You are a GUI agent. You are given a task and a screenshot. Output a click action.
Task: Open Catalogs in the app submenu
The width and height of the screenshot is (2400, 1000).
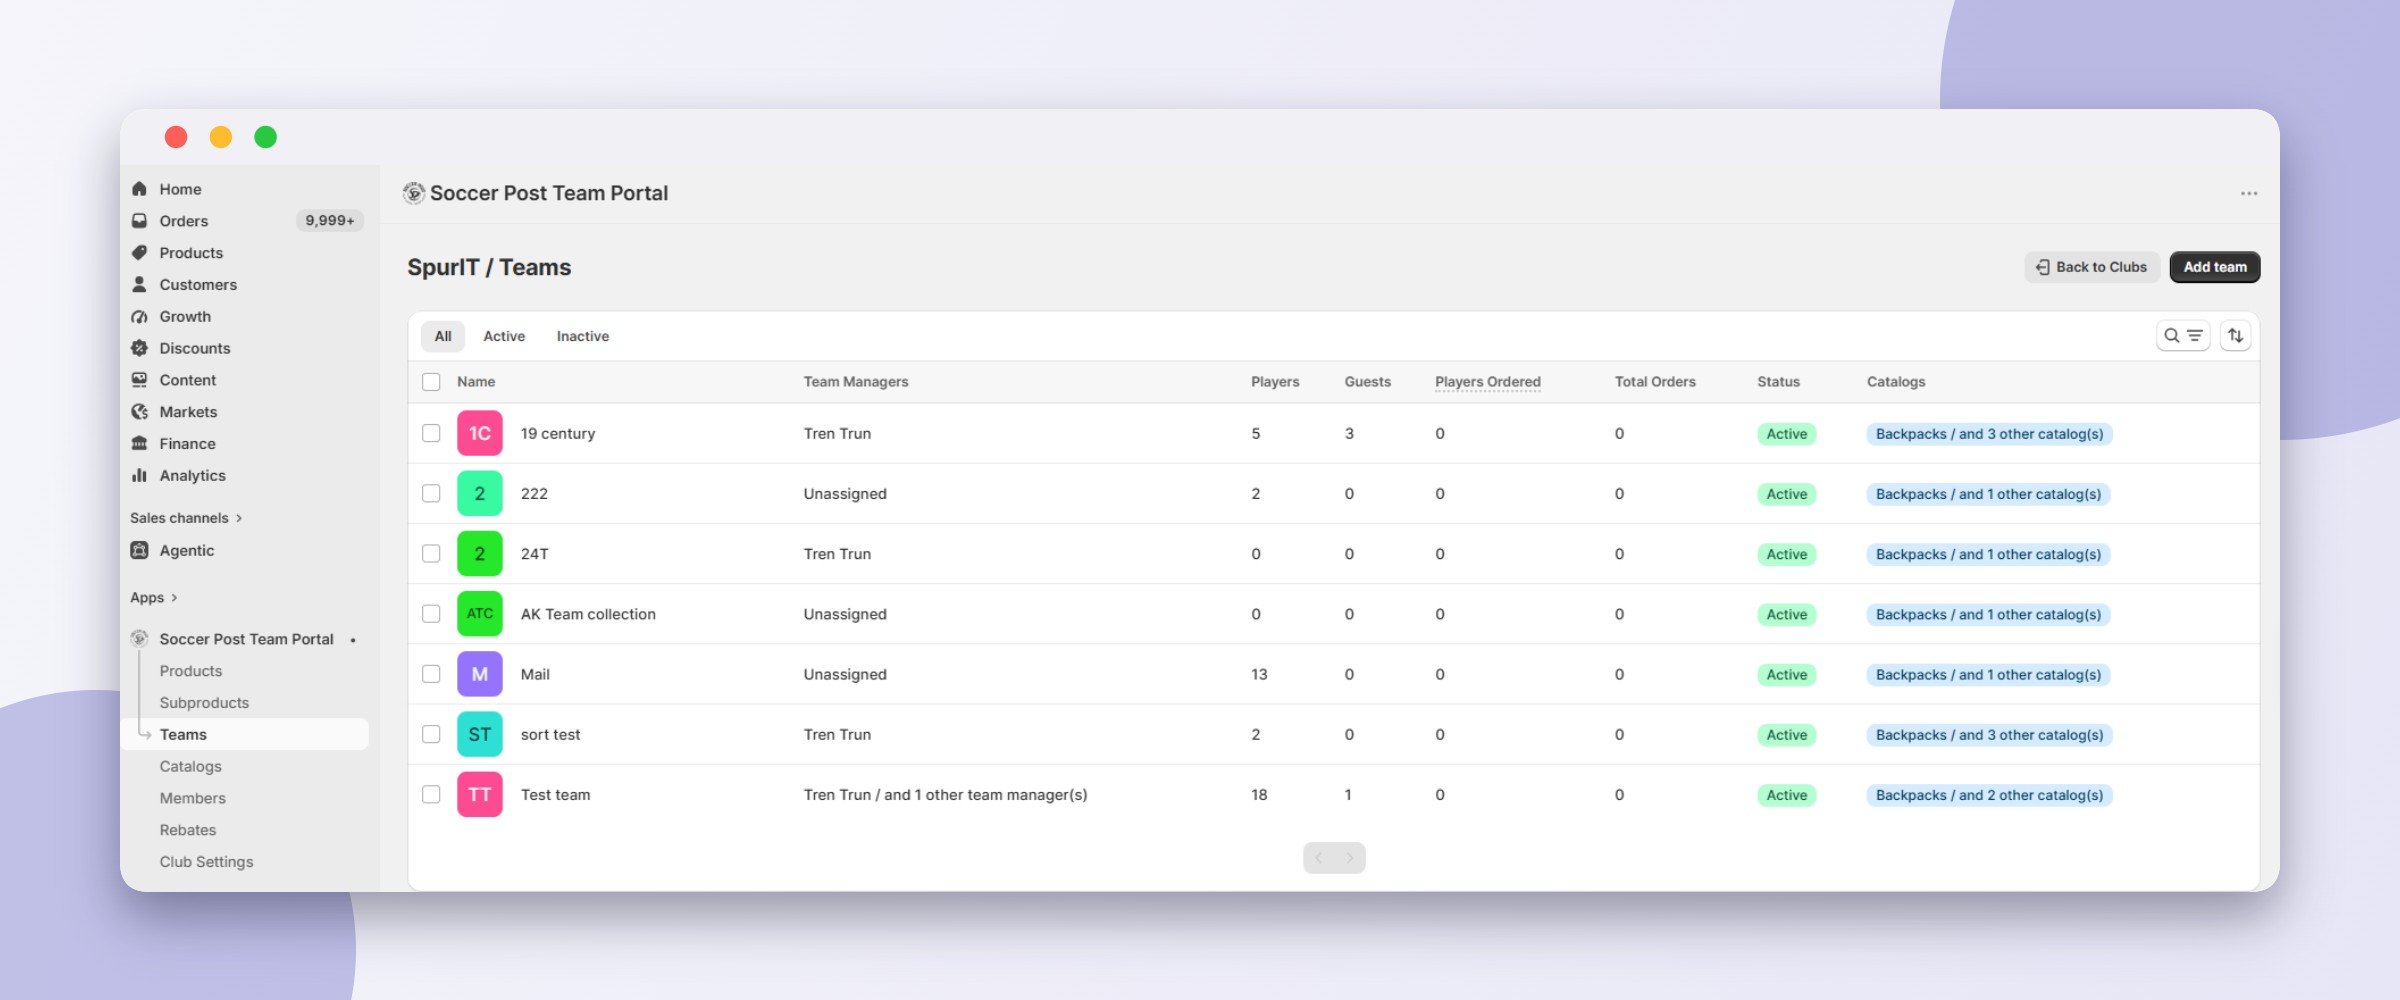pyautogui.click(x=191, y=766)
